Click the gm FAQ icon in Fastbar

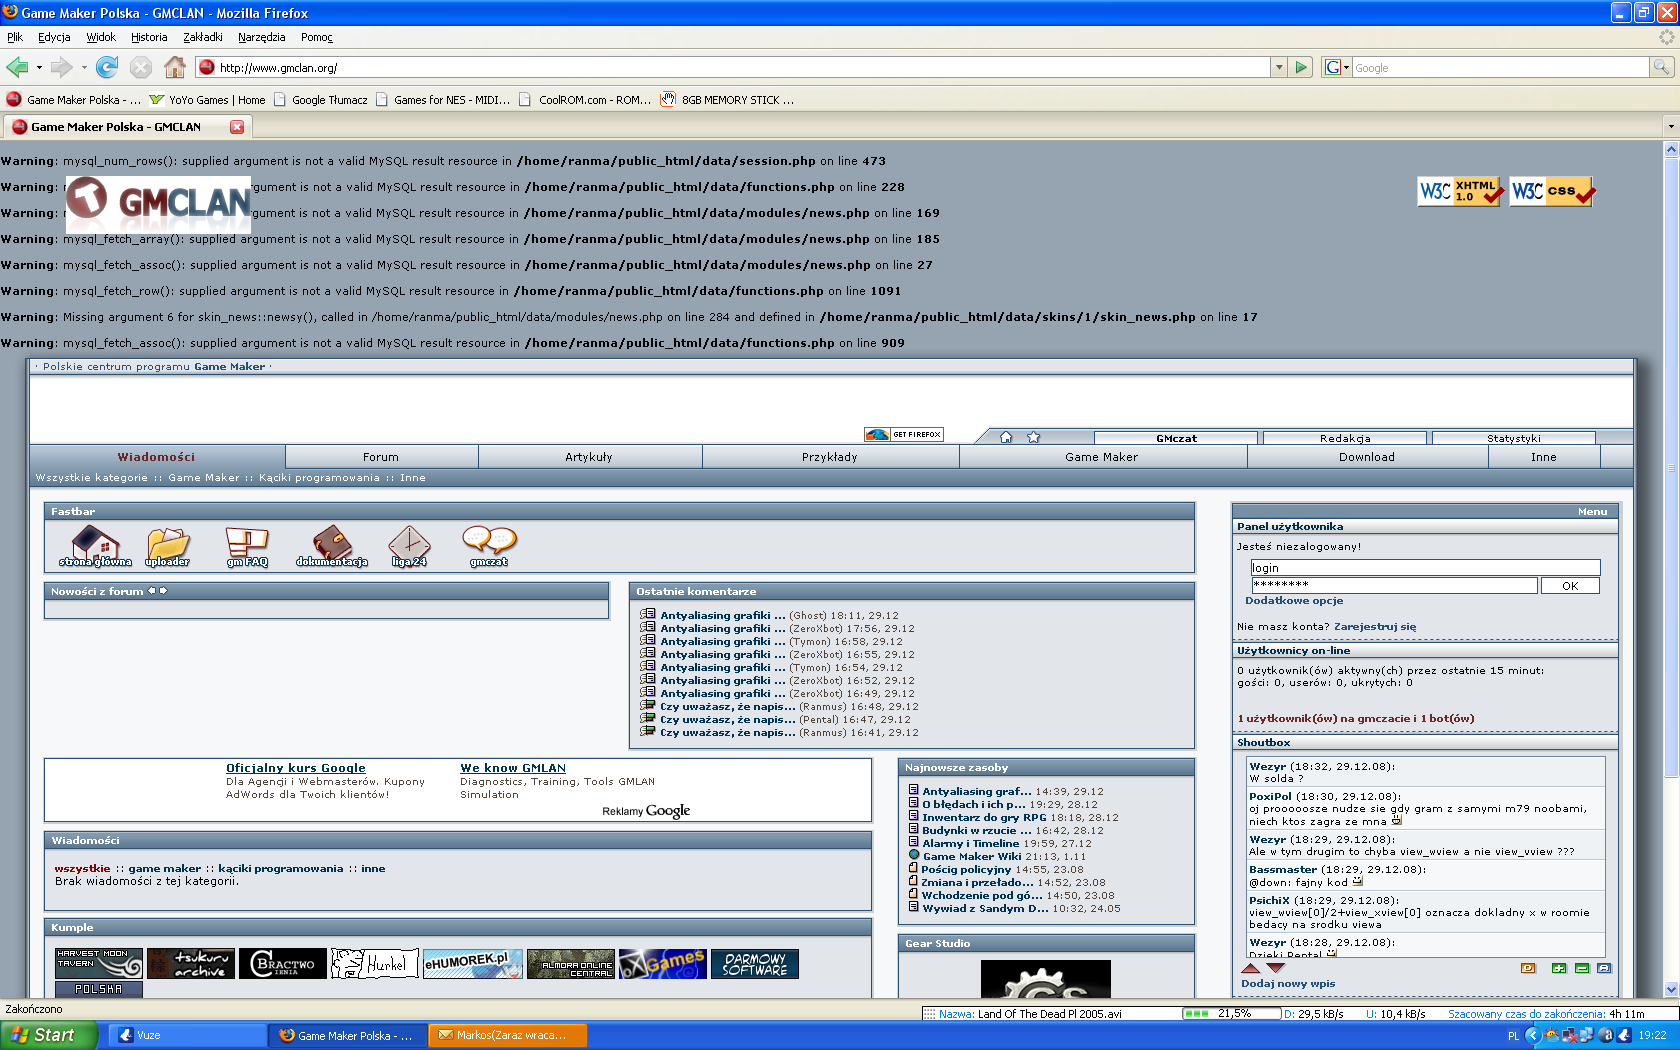pos(247,545)
